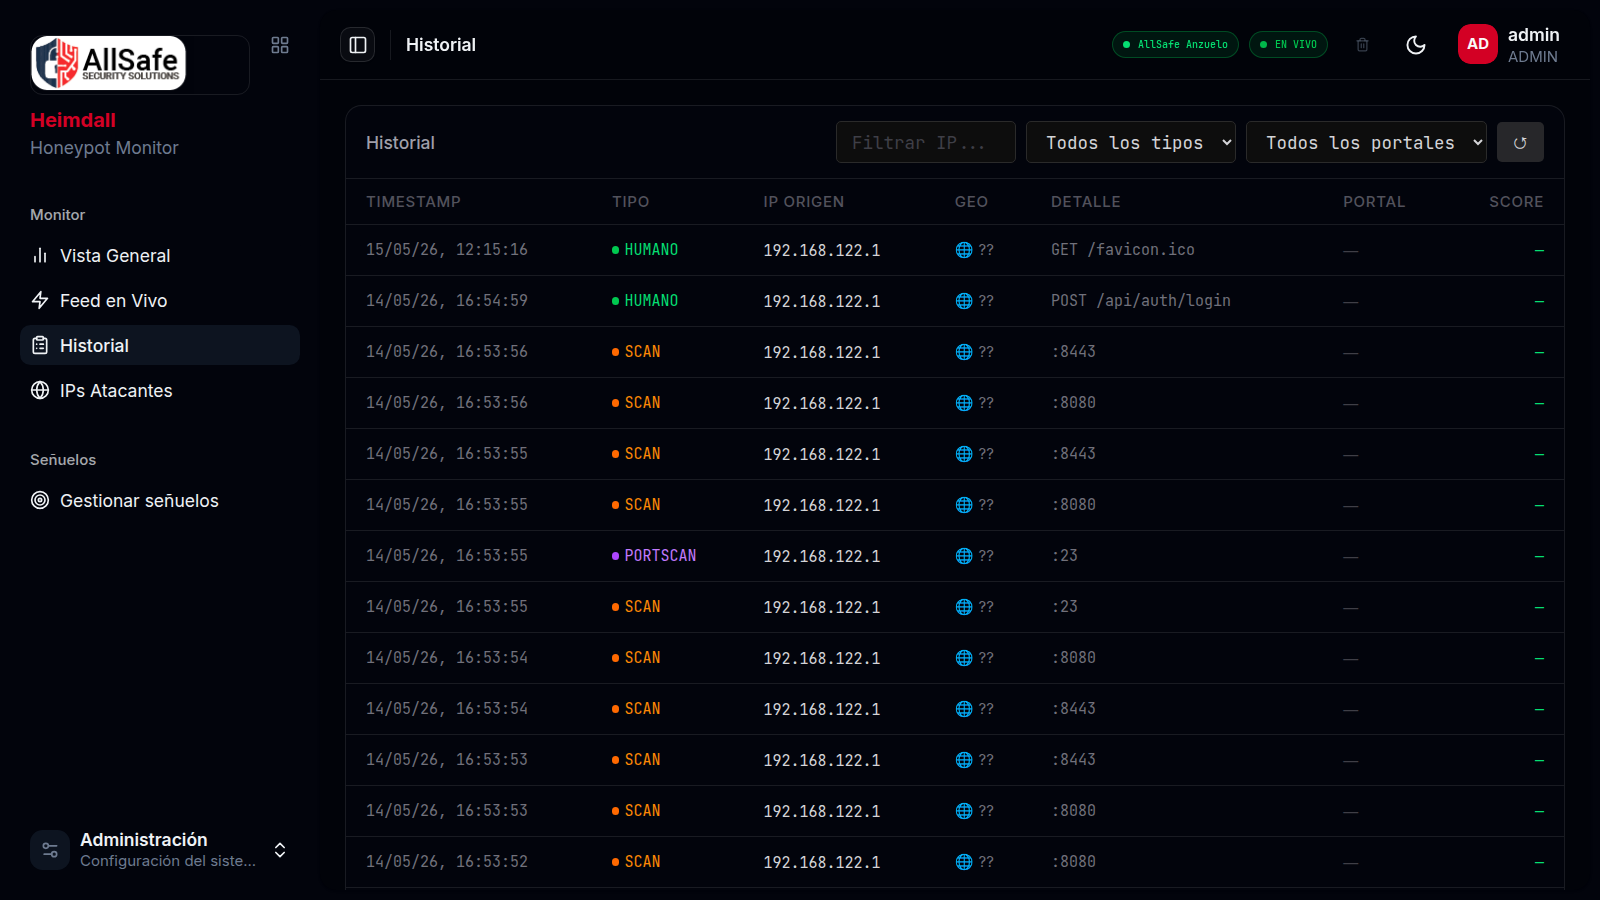This screenshot has height=900, width=1600.
Task: Expand the Administración menu chevron
Action: pos(280,850)
